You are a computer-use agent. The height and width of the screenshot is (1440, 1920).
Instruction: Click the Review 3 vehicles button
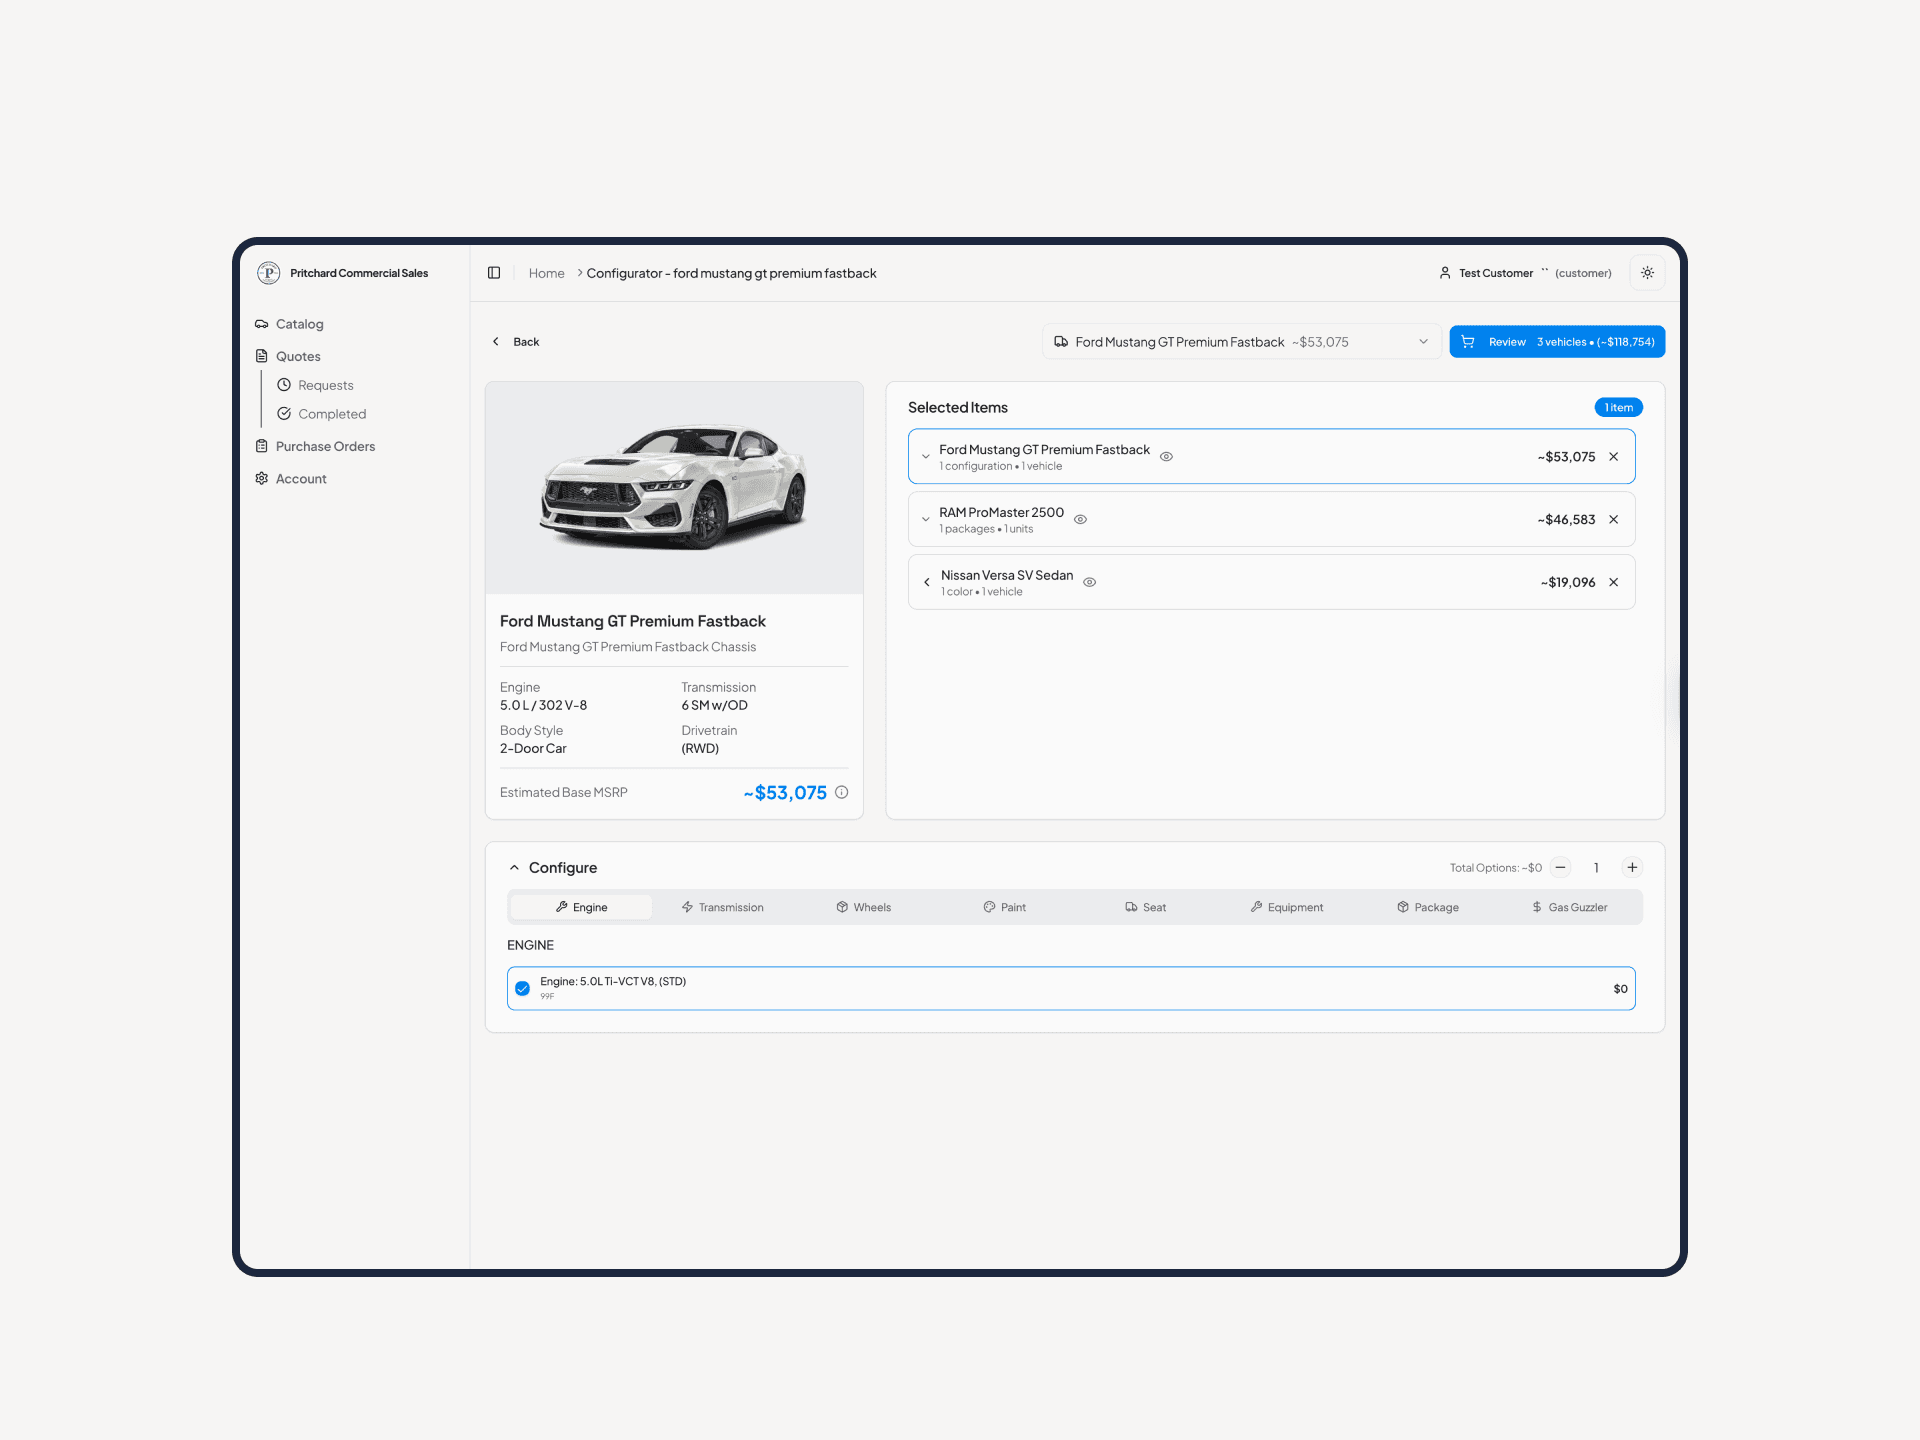pyautogui.click(x=1556, y=342)
